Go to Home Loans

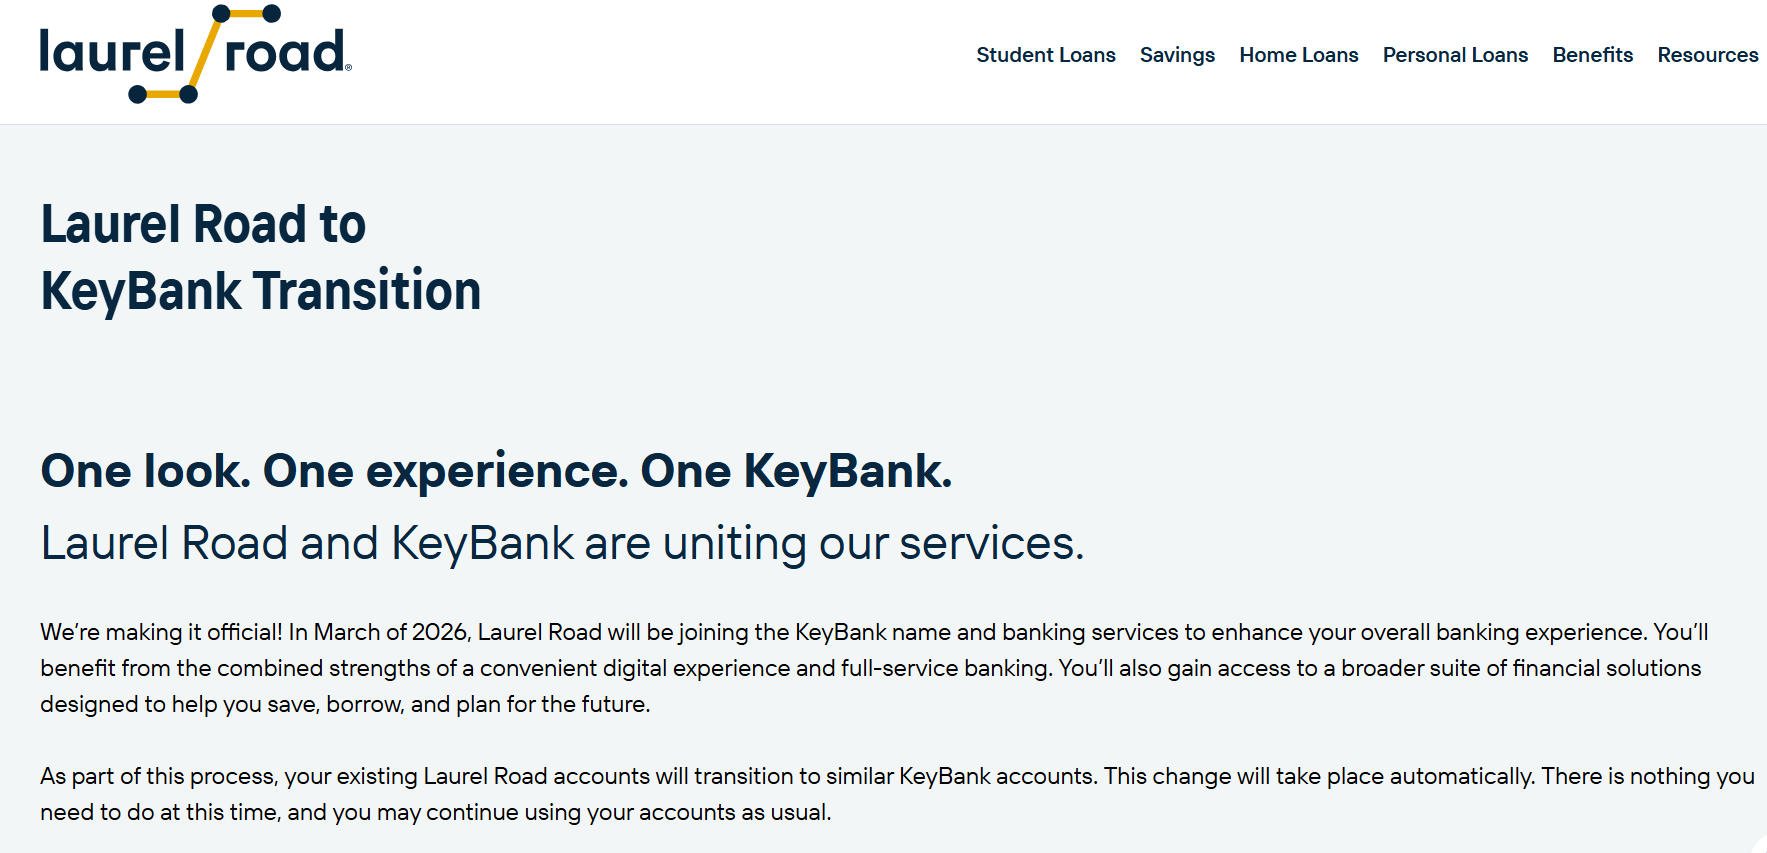coord(1298,55)
